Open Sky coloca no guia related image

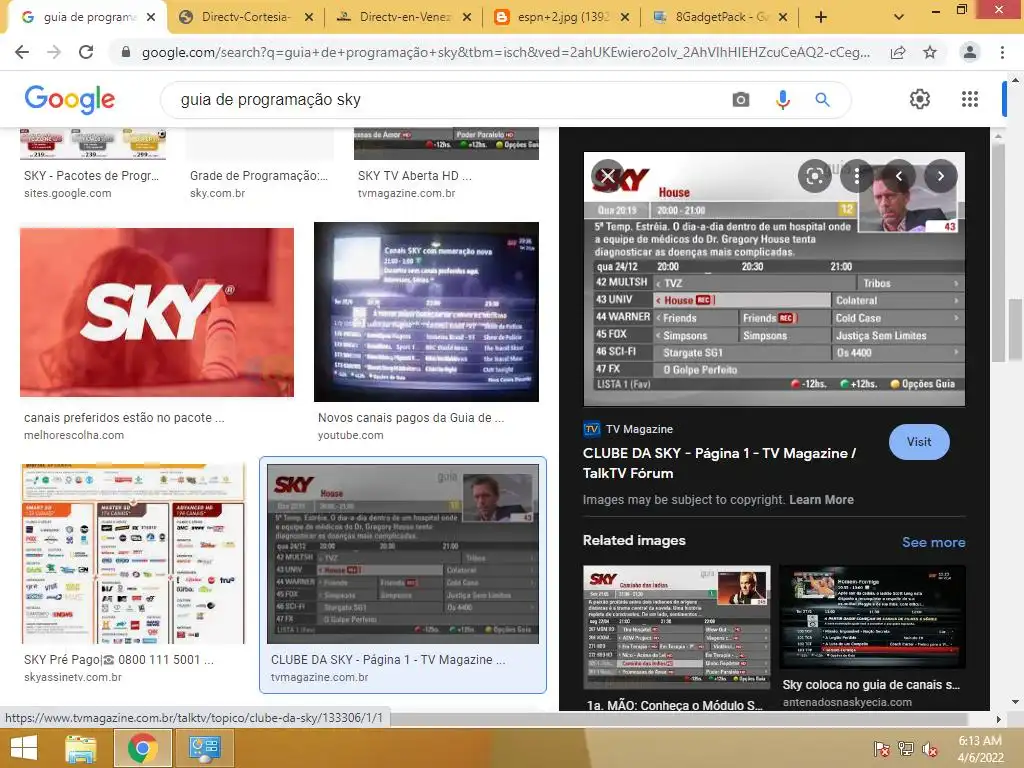pos(872,618)
